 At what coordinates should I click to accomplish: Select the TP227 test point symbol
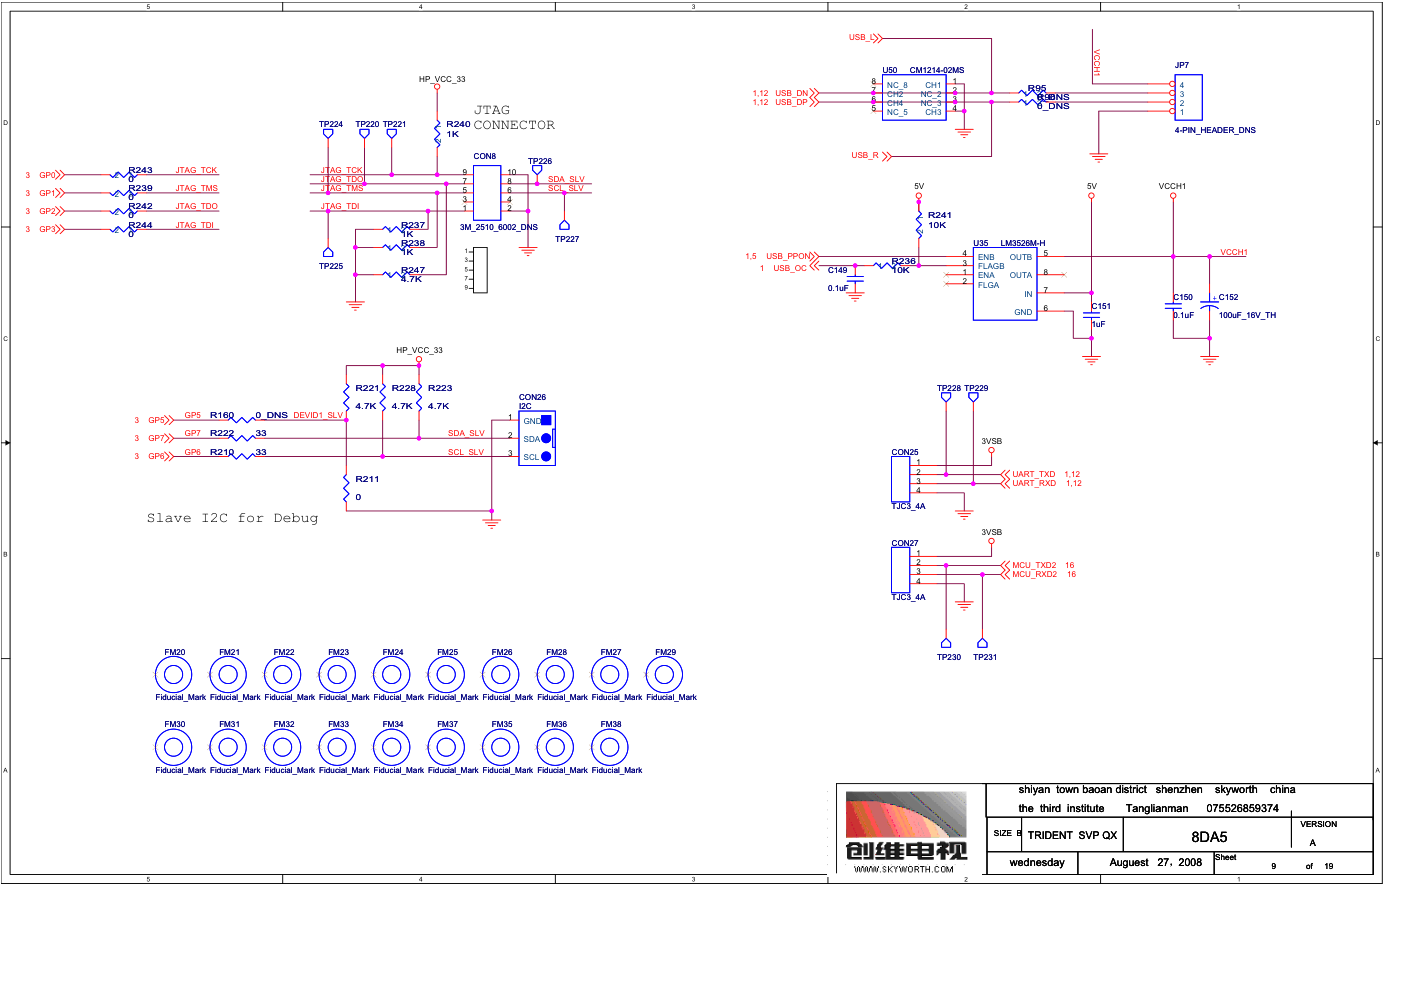[564, 226]
